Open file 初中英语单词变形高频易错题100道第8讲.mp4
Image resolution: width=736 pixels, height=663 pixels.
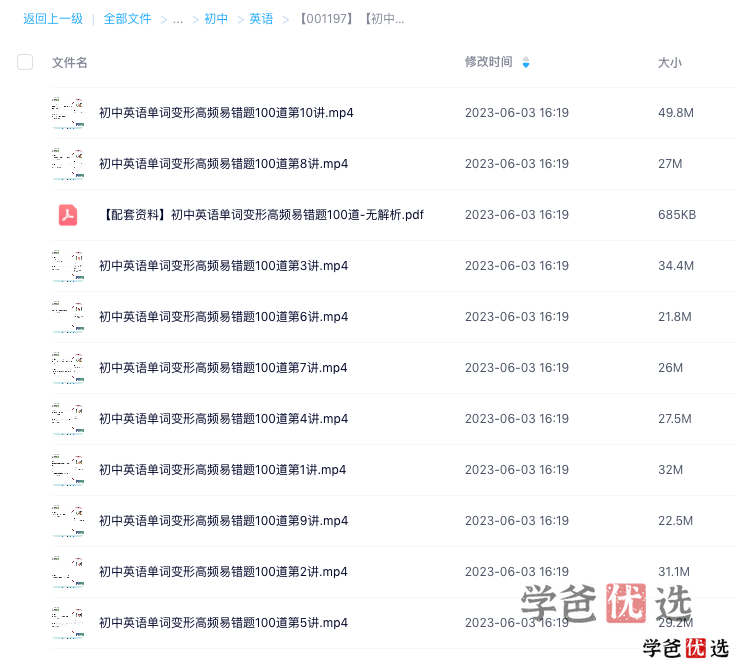pyautogui.click(x=223, y=164)
